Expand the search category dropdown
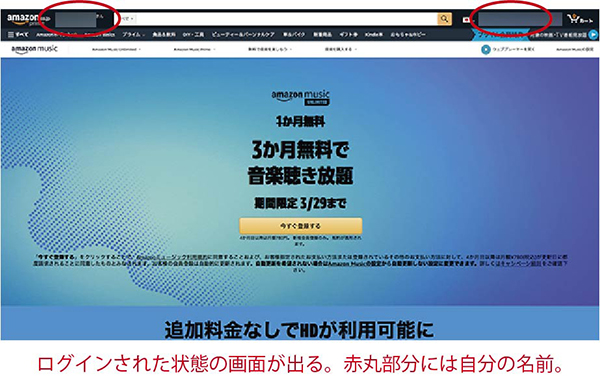This screenshot has width=600, height=378. (127, 18)
